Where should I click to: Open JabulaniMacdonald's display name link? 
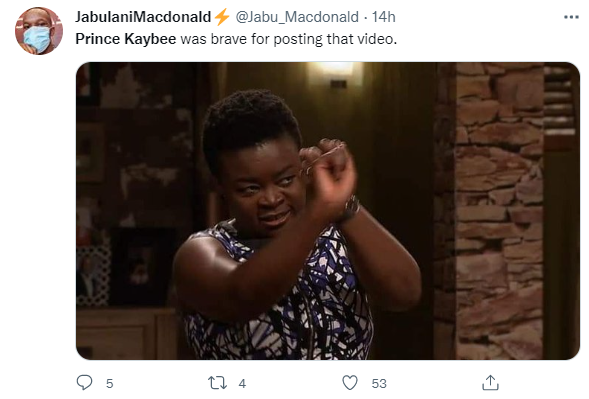pos(143,17)
